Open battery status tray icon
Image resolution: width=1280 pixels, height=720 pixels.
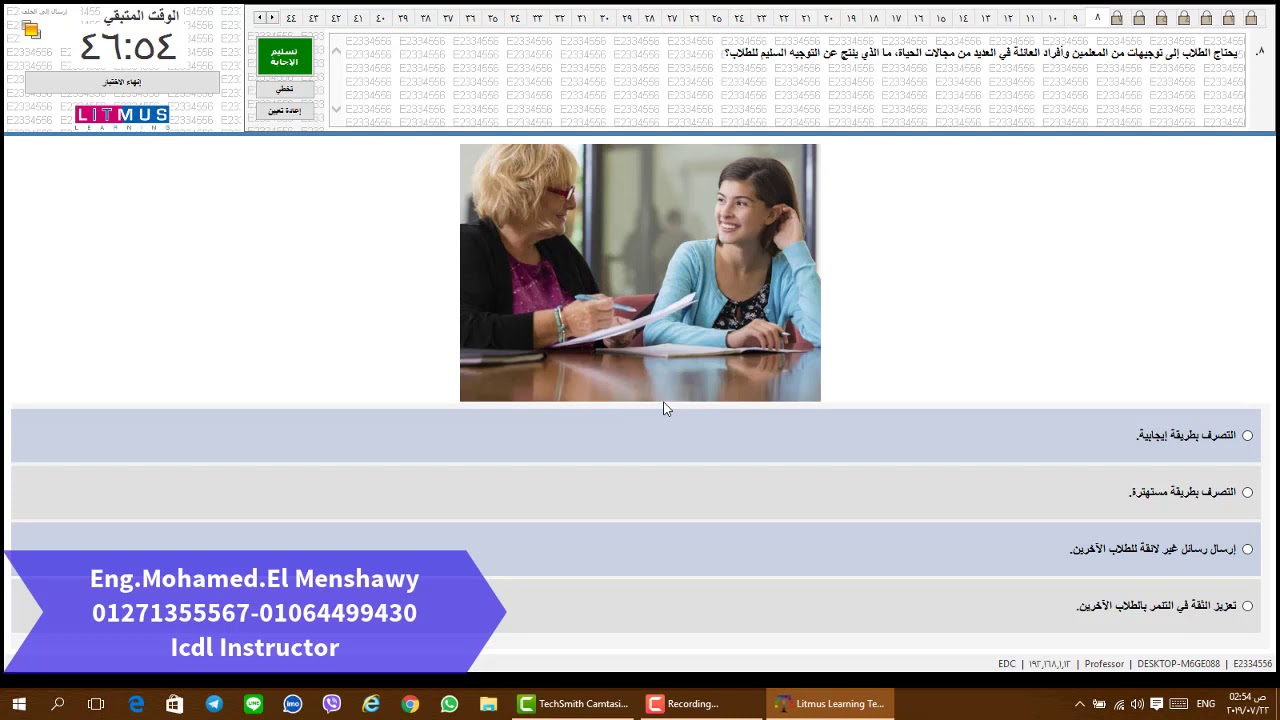(x=1099, y=704)
